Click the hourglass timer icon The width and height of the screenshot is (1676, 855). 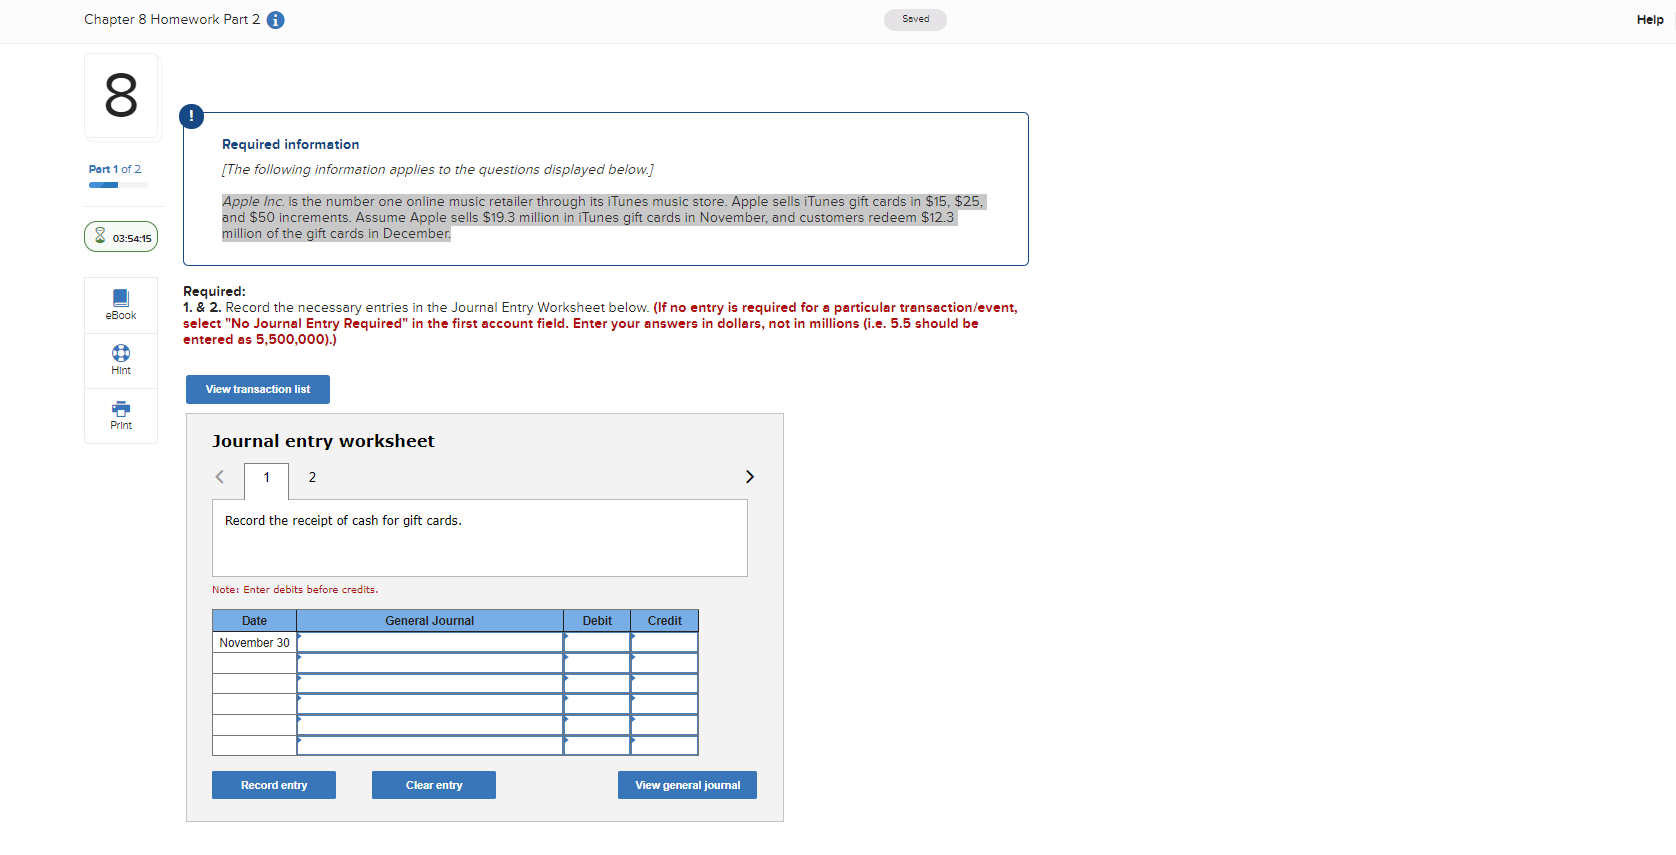click(100, 236)
